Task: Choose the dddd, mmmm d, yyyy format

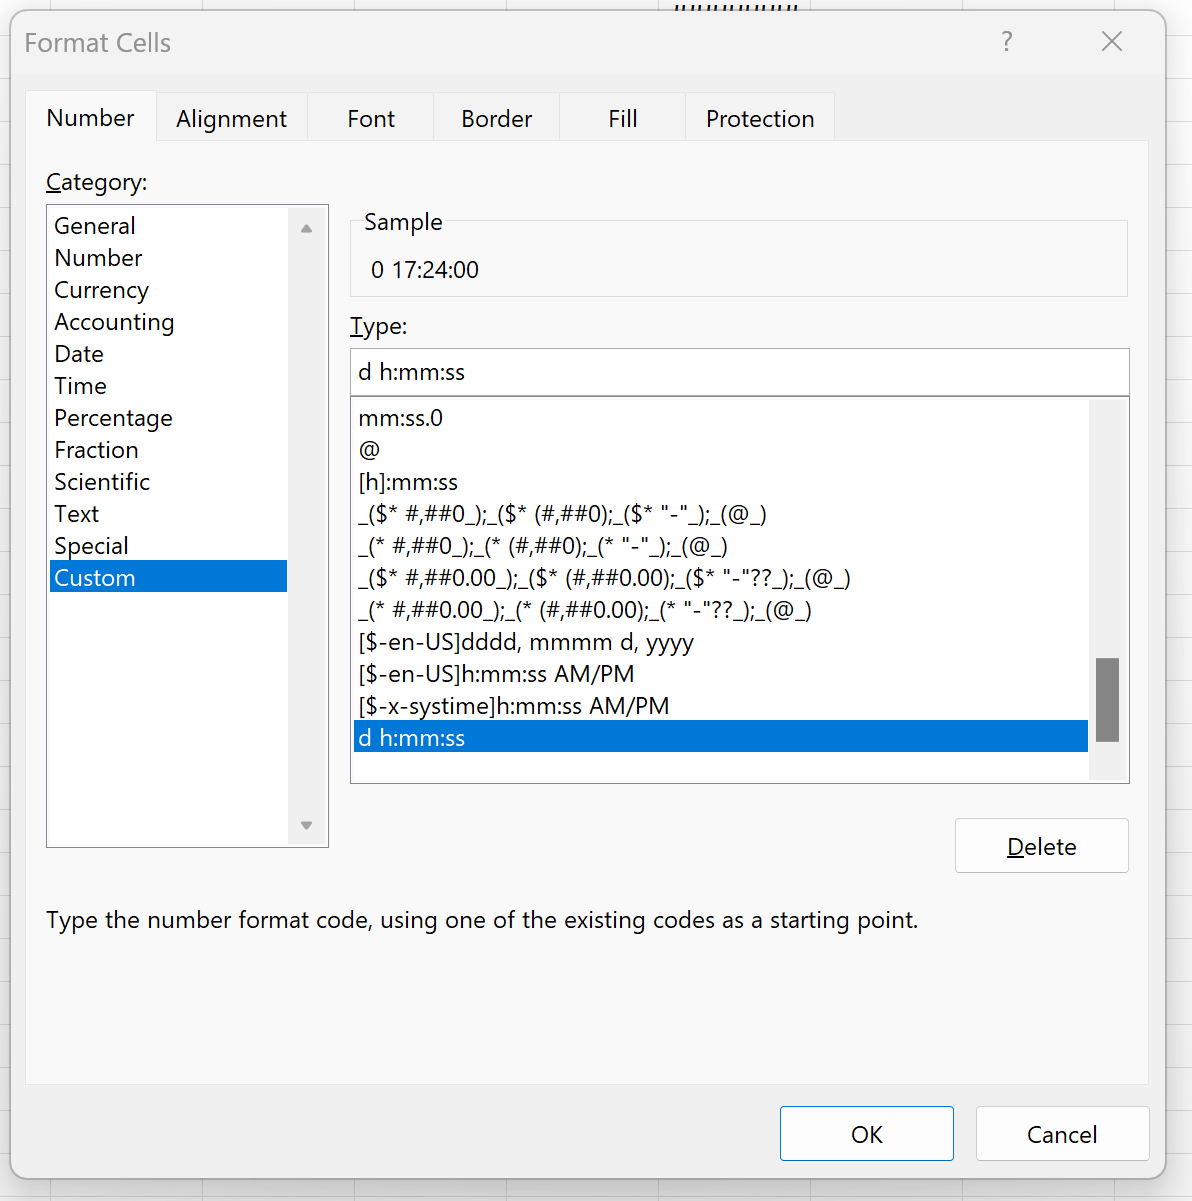Action: 526,642
